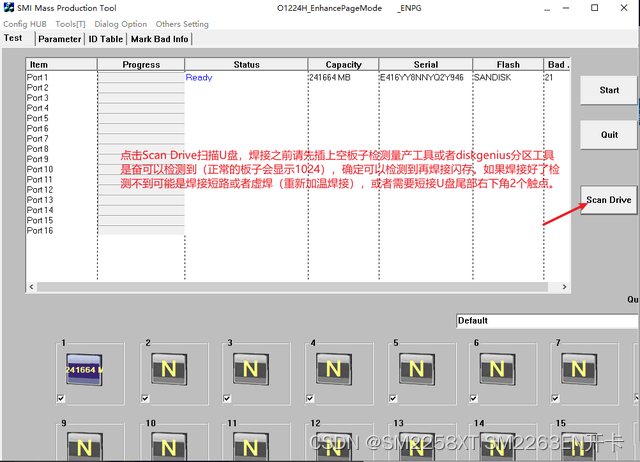Open the Others Setting menu
Image resolution: width=640 pixels, height=462 pixels.
tap(182, 24)
